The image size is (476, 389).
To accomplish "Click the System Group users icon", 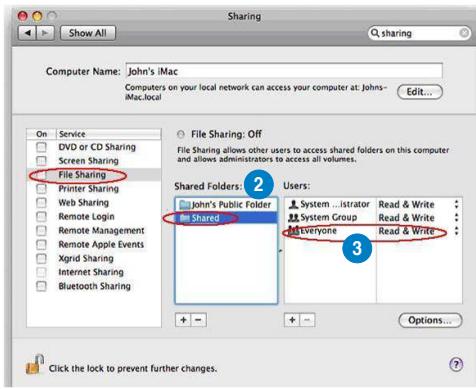I will (293, 218).
